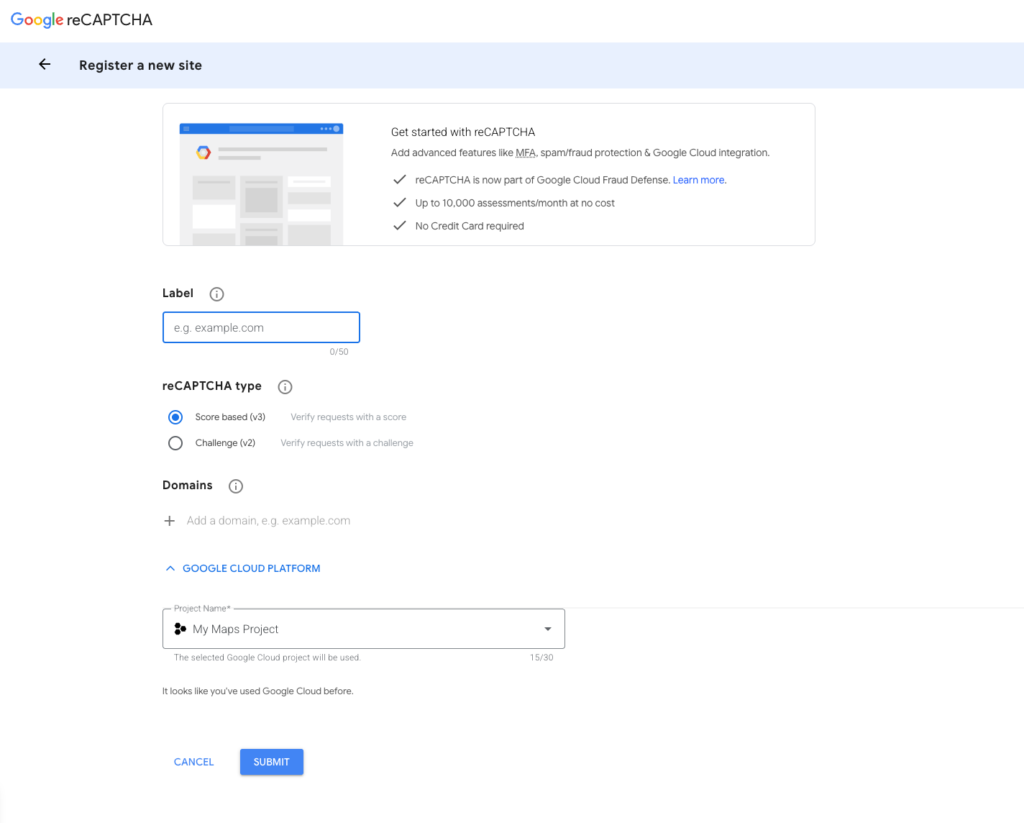Show info tooltip beside reCAPTCHA type

[x=285, y=387]
